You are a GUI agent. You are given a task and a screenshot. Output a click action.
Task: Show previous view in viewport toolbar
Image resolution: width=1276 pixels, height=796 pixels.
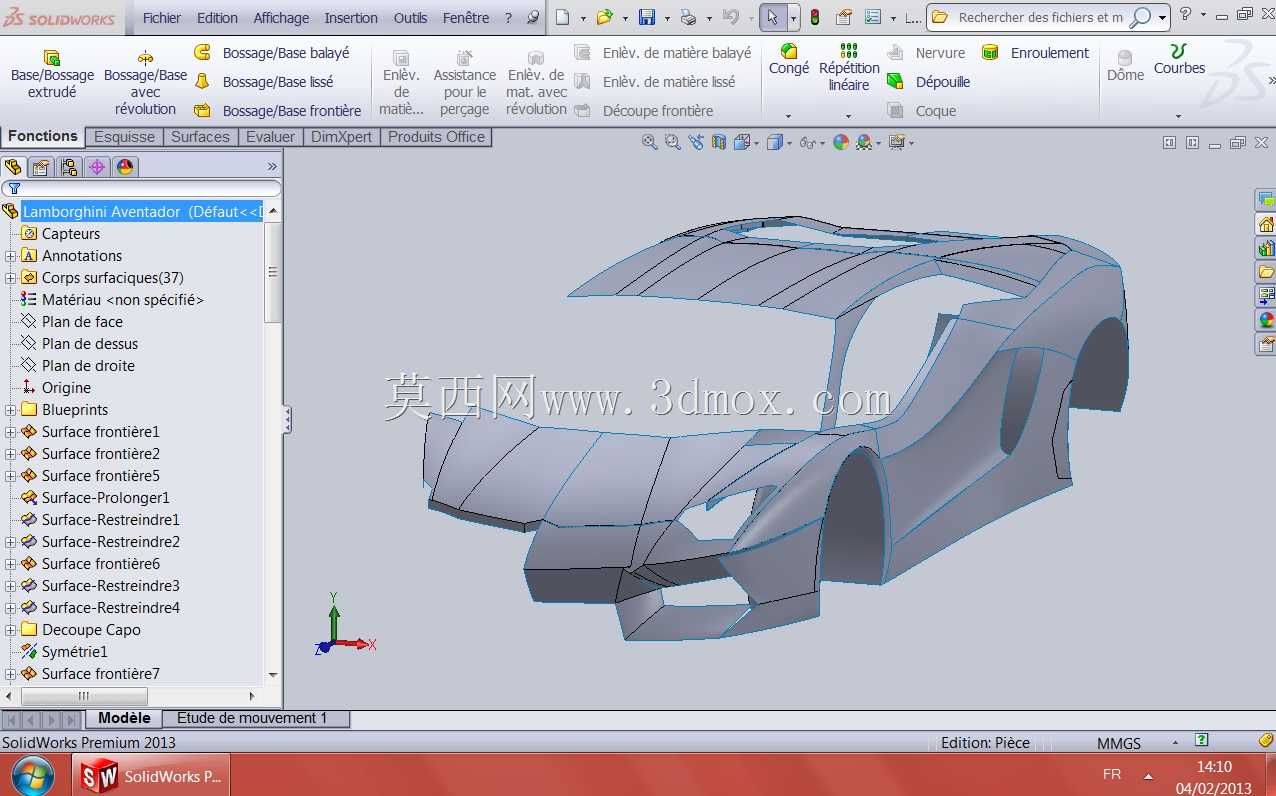tap(696, 143)
